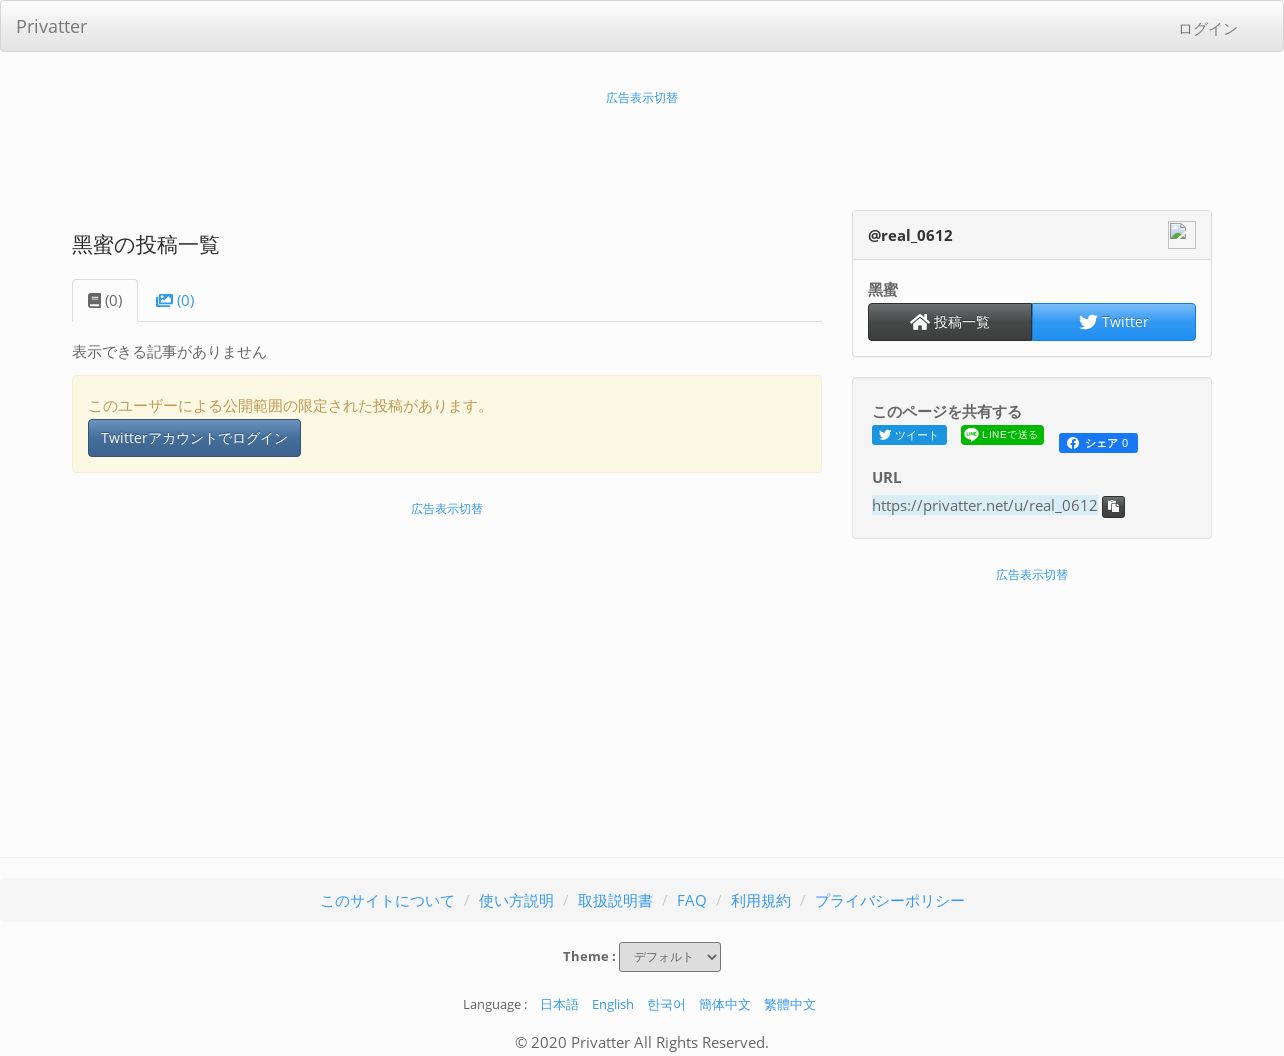
Task: Open 使い方説明 footer link
Action: coord(516,901)
